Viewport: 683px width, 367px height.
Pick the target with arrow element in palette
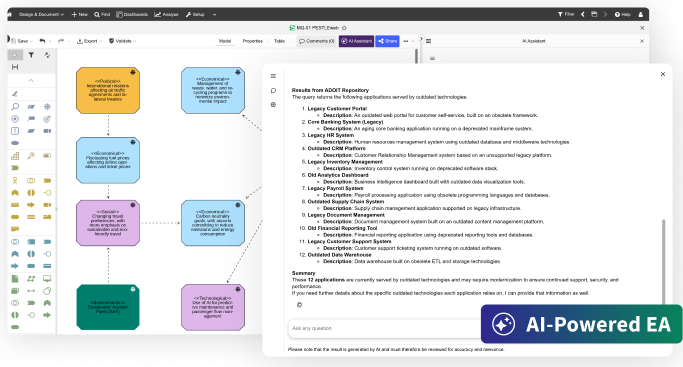[x=47, y=119]
